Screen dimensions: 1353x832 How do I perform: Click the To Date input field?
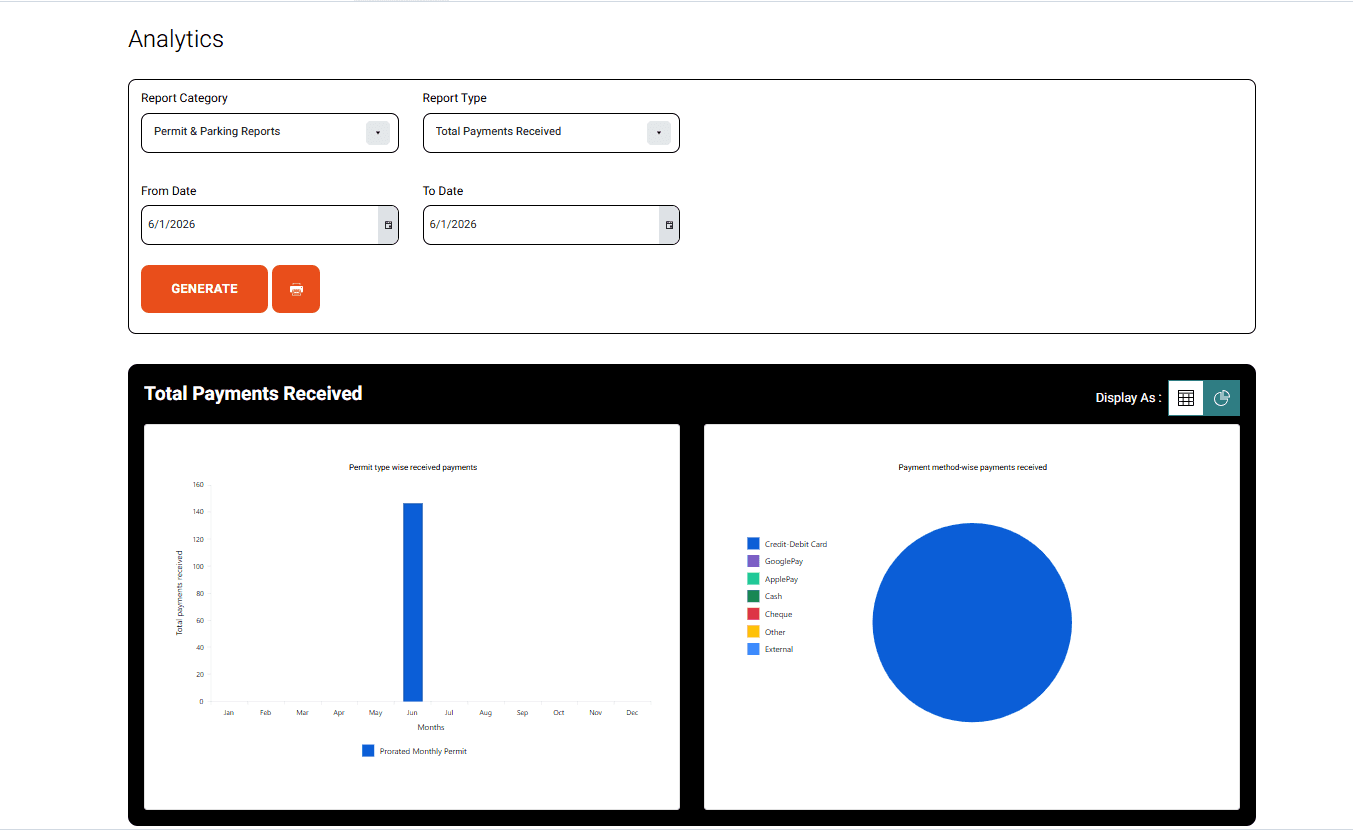tap(541, 225)
